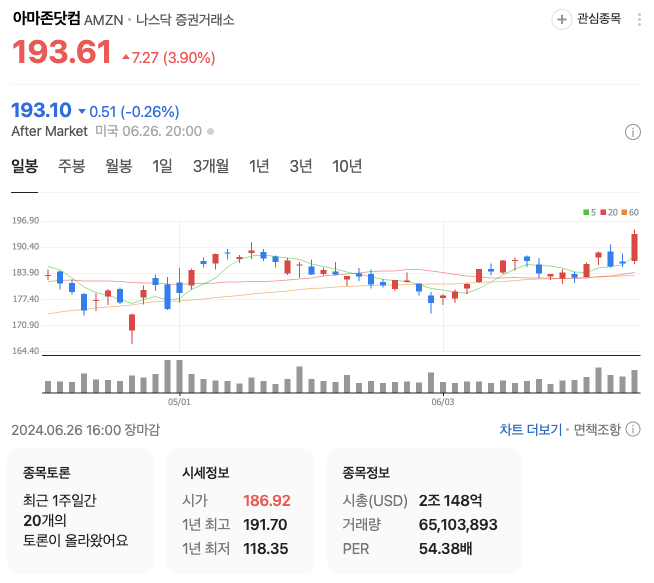Click the AMZN ticker symbol
The image size is (654, 583).
point(103,20)
